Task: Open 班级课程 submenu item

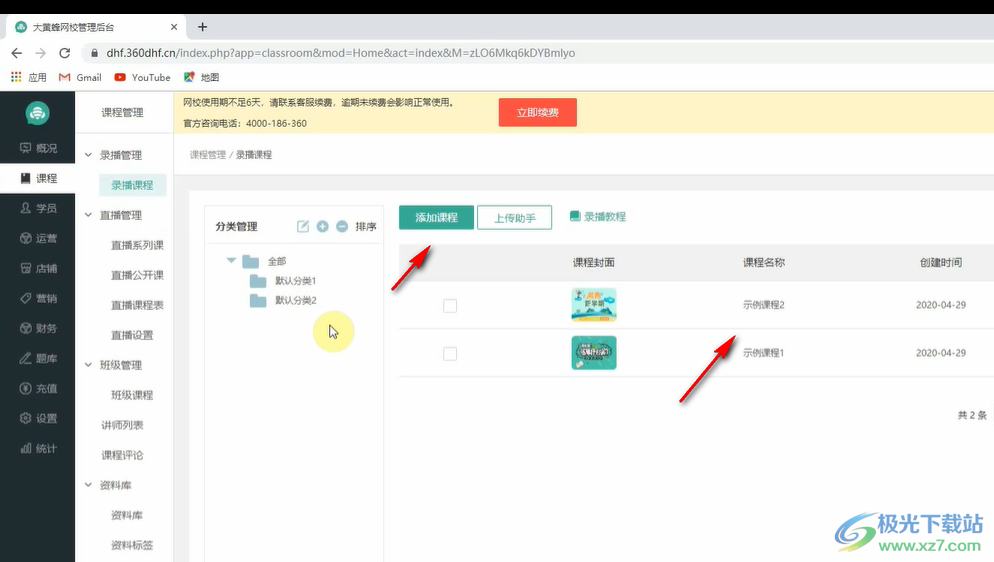Action: [x=132, y=395]
